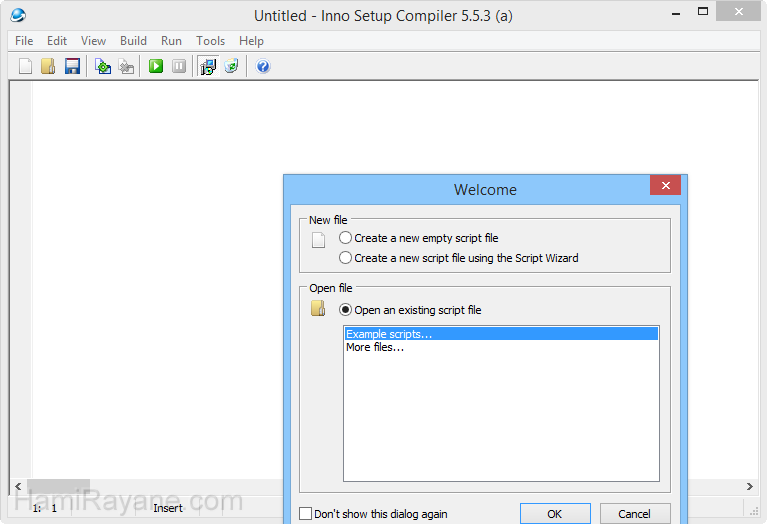Open the Run menu

(x=171, y=41)
